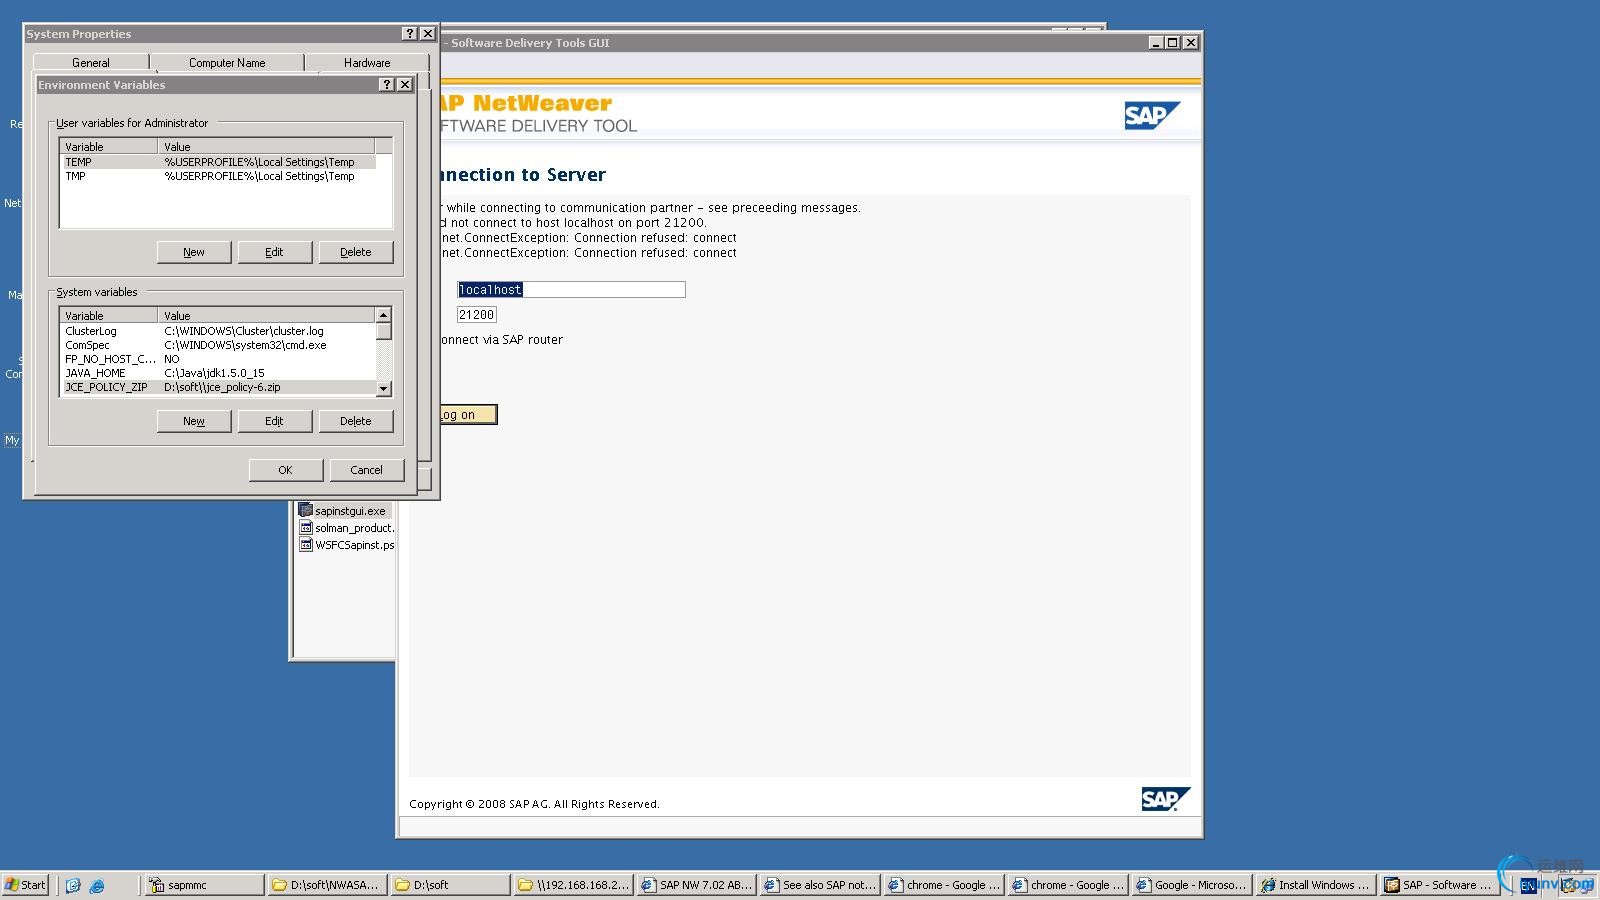1600x900 pixels.
Task: Select the JCE_POLICY_ZIP system variable
Action: (218, 387)
